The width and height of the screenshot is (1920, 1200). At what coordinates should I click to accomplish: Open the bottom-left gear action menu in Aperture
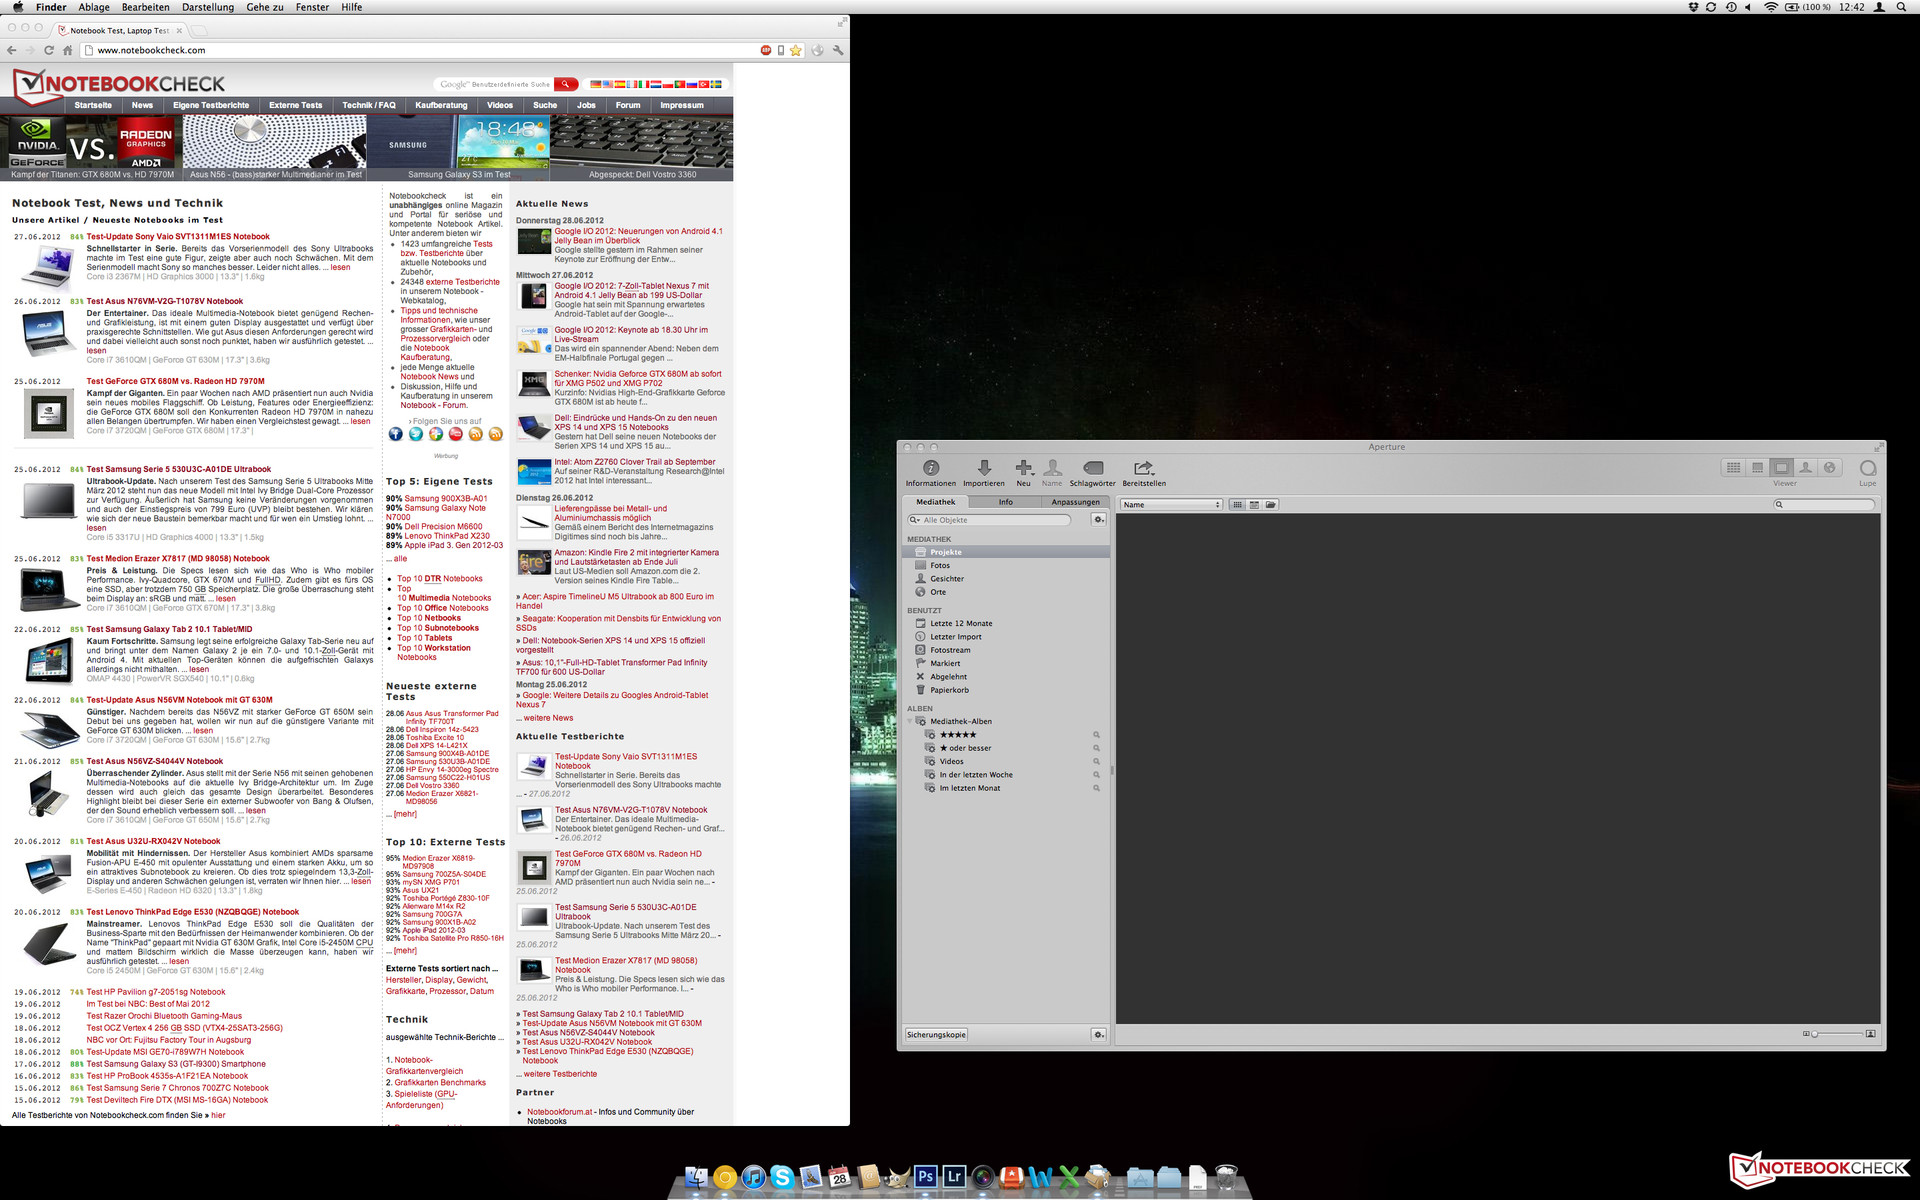click(x=1098, y=1035)
